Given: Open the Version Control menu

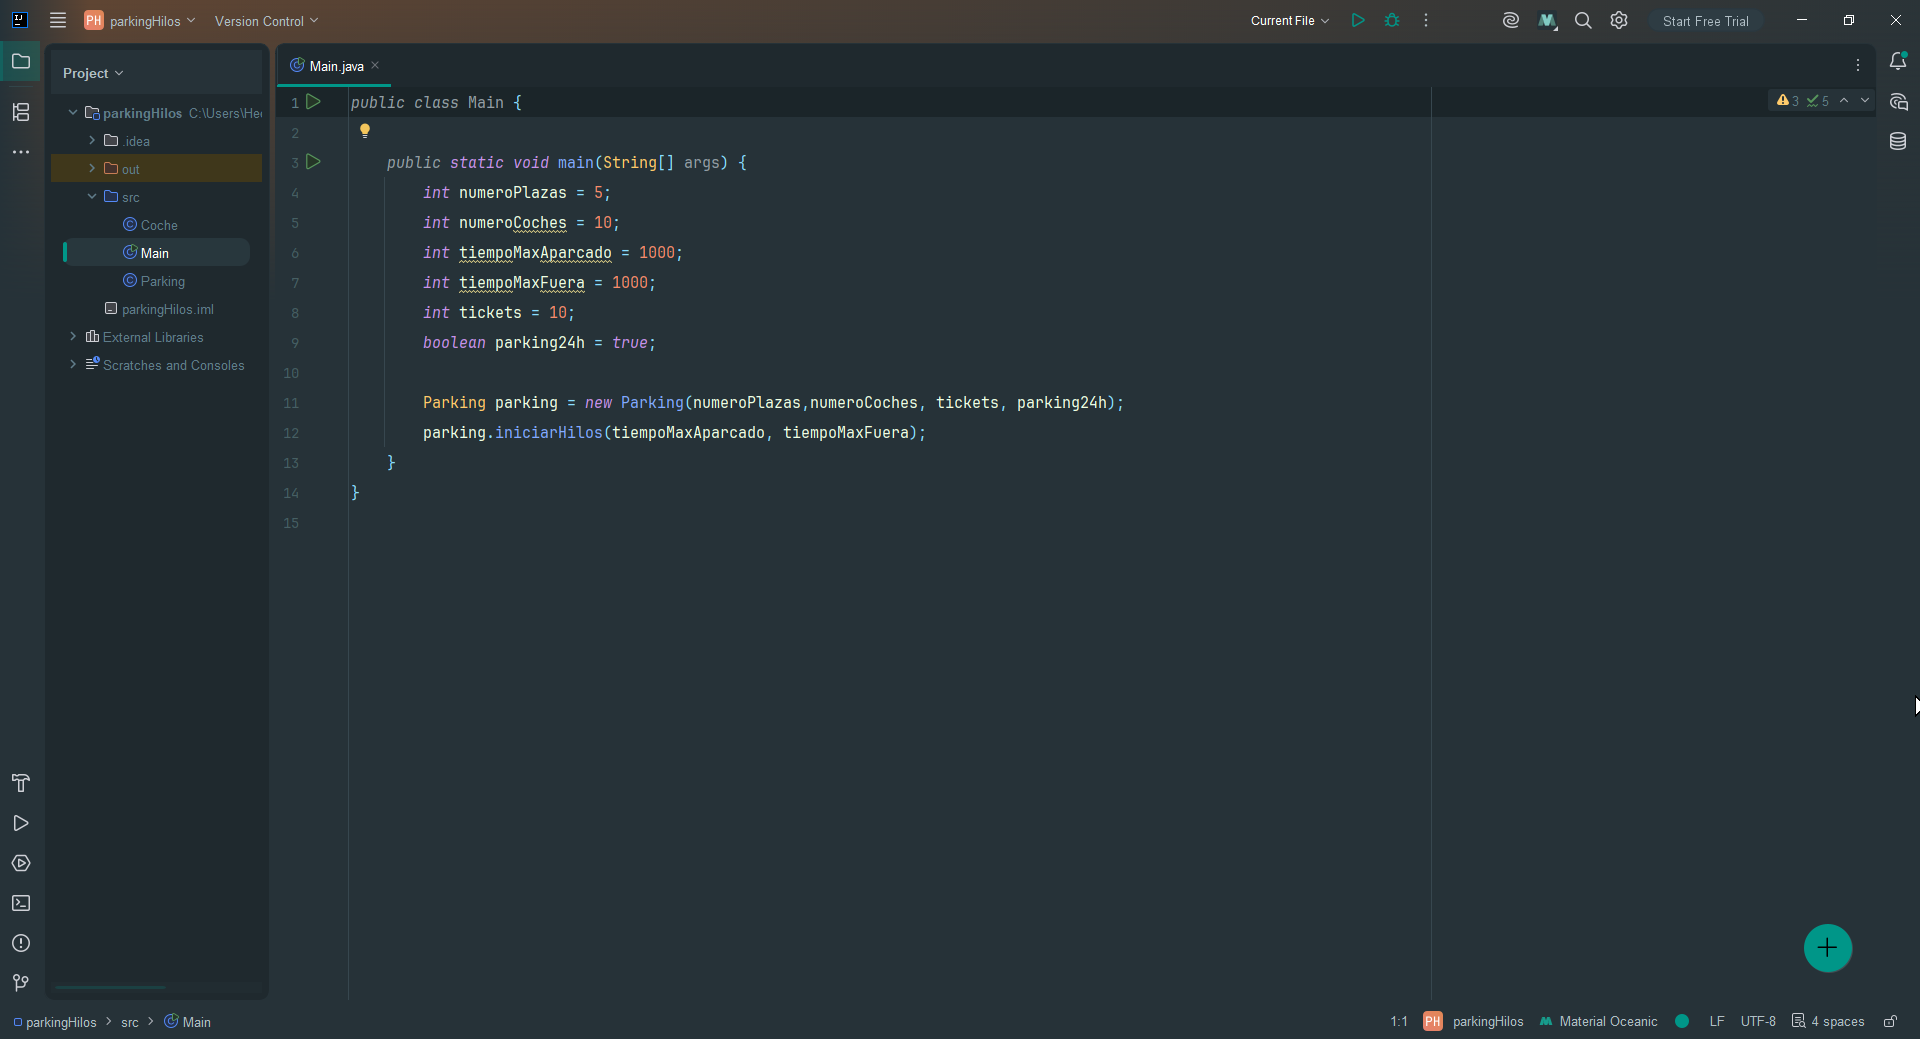Looking at the screenshot, I should coord(266,20).
